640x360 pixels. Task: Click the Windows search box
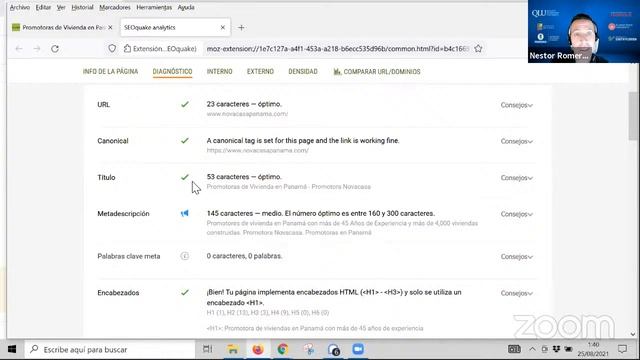point(110,349)
